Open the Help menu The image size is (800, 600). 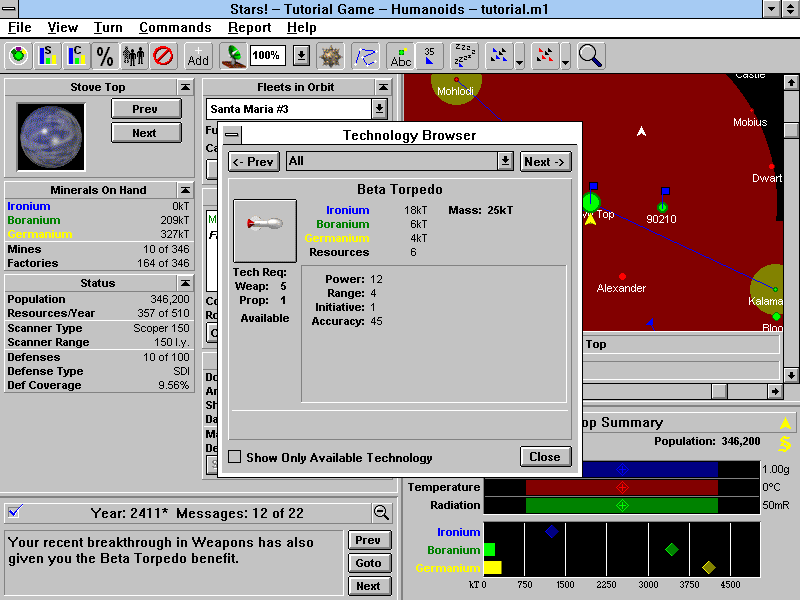pyautogui.click(x=302, y=28)
